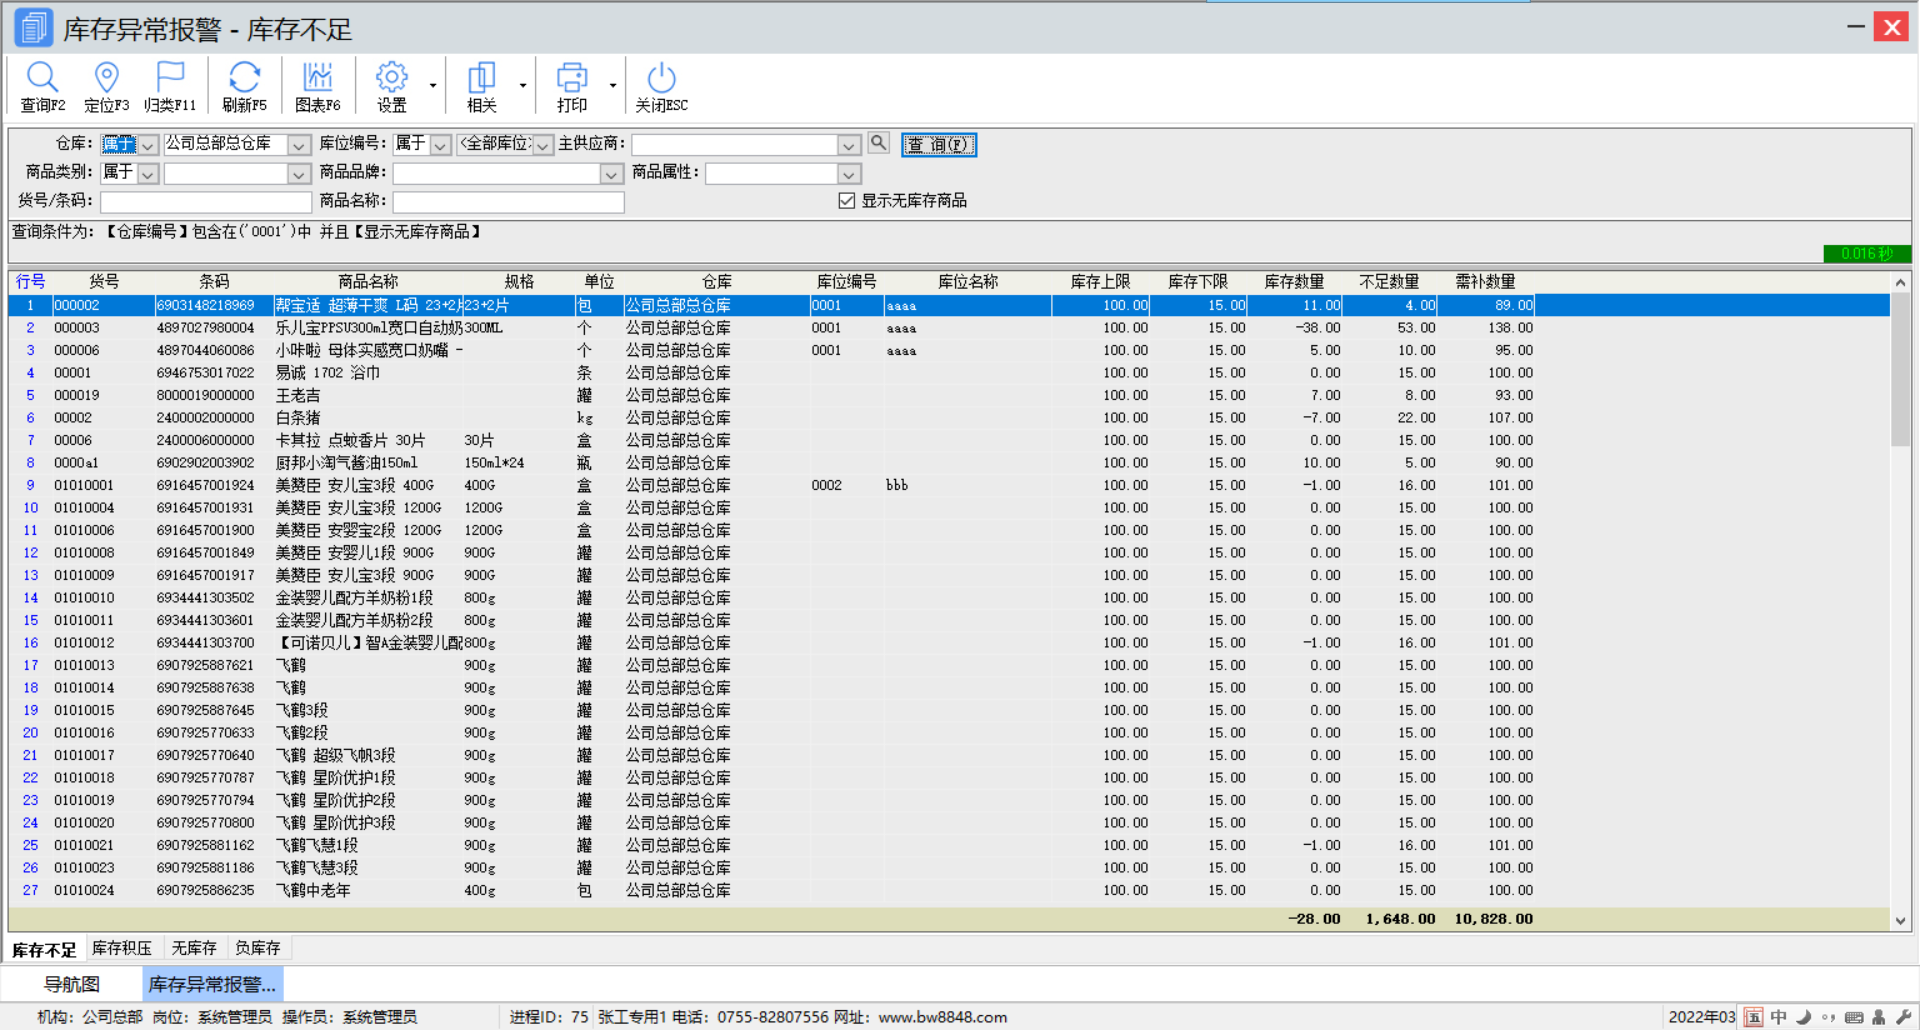This screenshot has width=1920, height=1030.
Task: Click the 关闭ESC power icon
Action: pos(661,78)
